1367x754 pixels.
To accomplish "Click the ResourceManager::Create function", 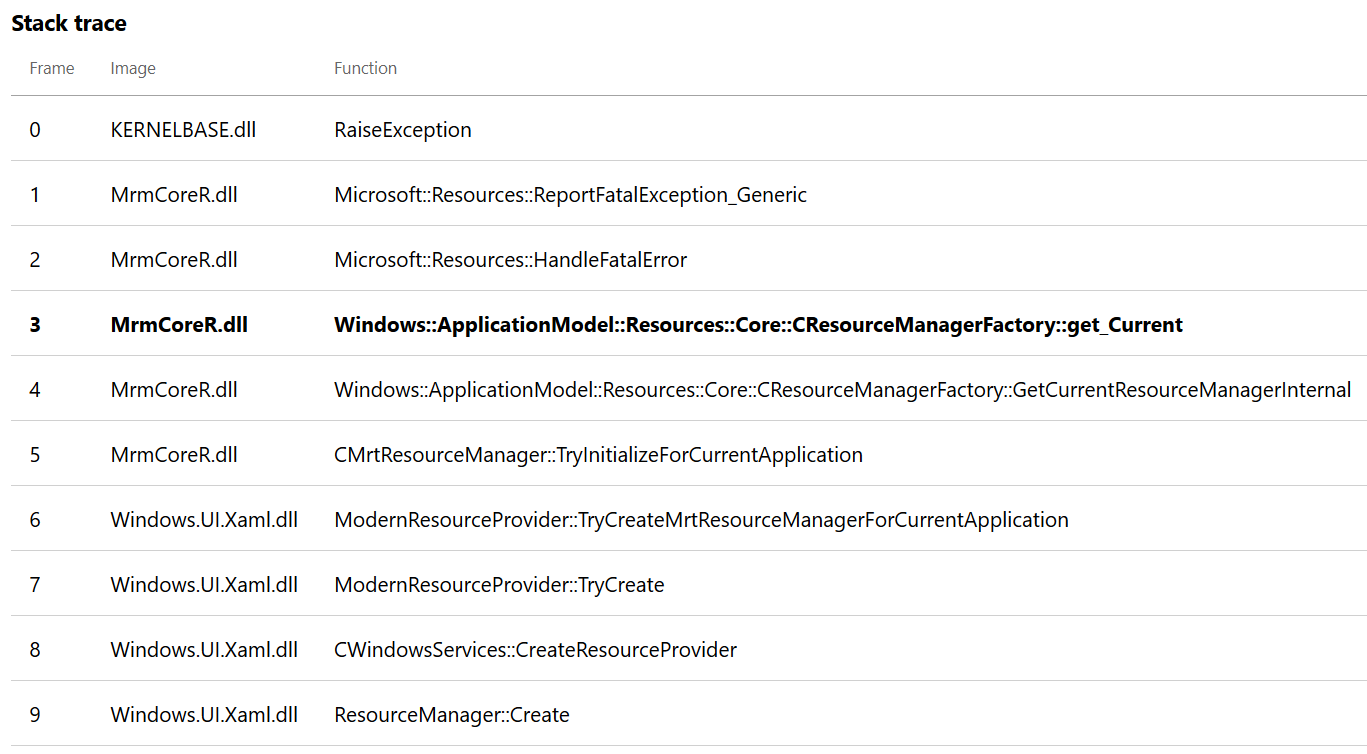I will [452, 715].
